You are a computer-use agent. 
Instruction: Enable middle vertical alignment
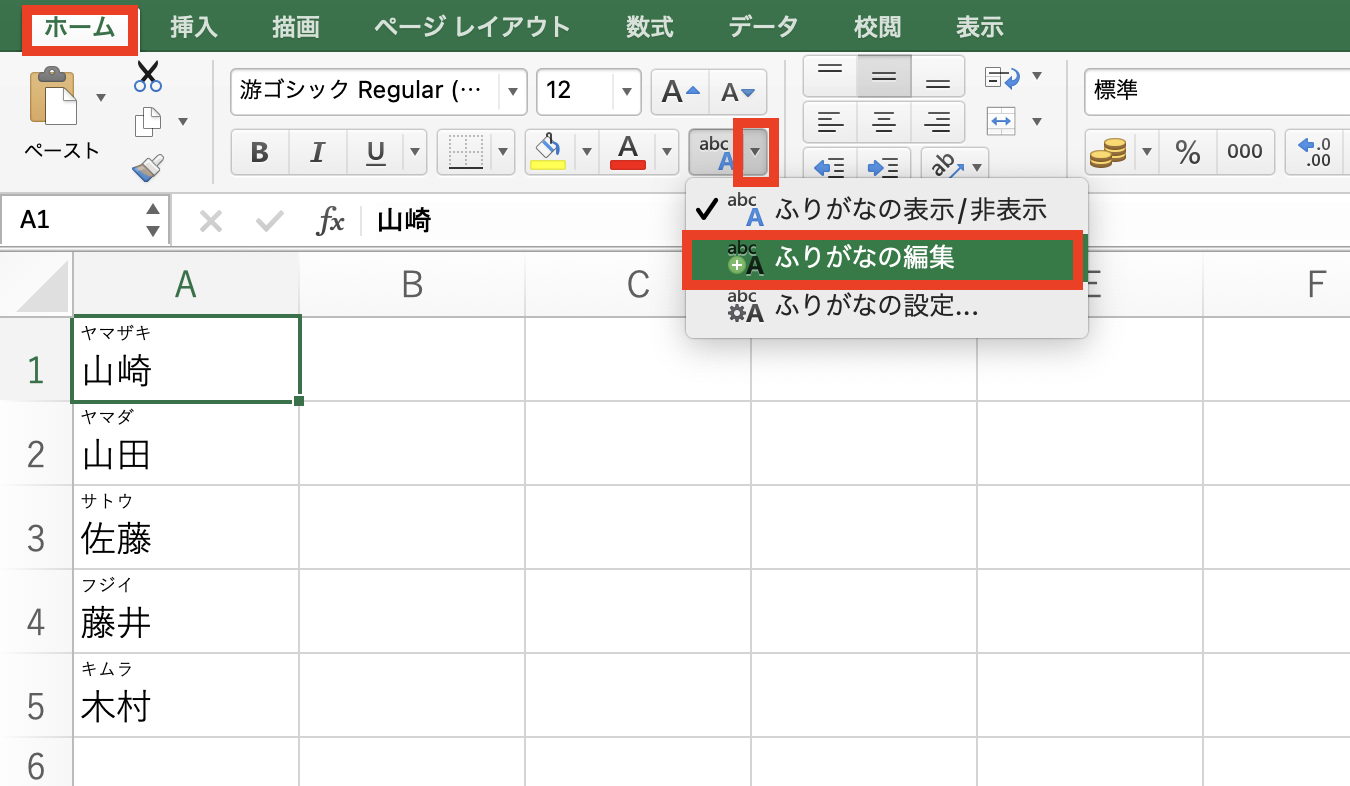tap(883, 75)
